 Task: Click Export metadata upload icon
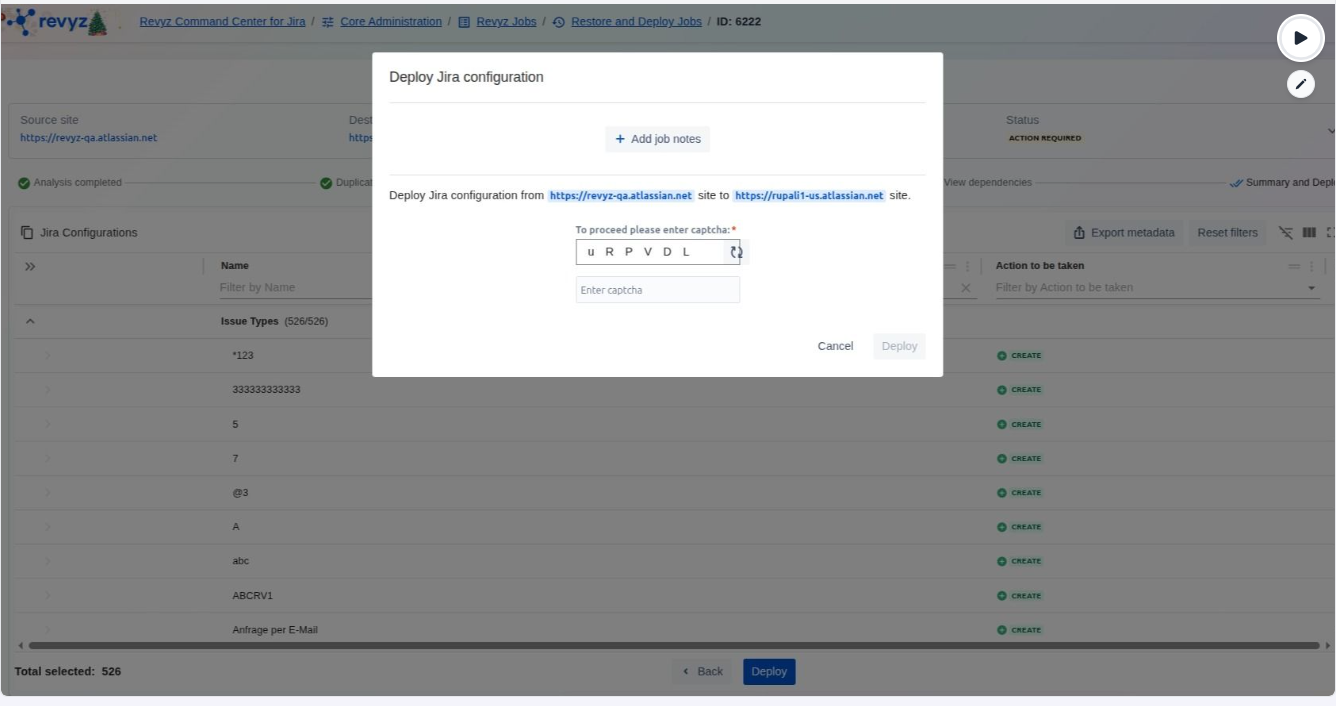1080,233
